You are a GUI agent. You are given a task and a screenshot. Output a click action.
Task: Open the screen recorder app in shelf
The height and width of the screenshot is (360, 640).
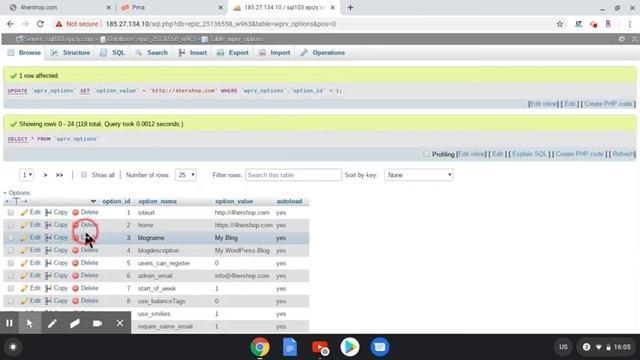tap(320, 347)
